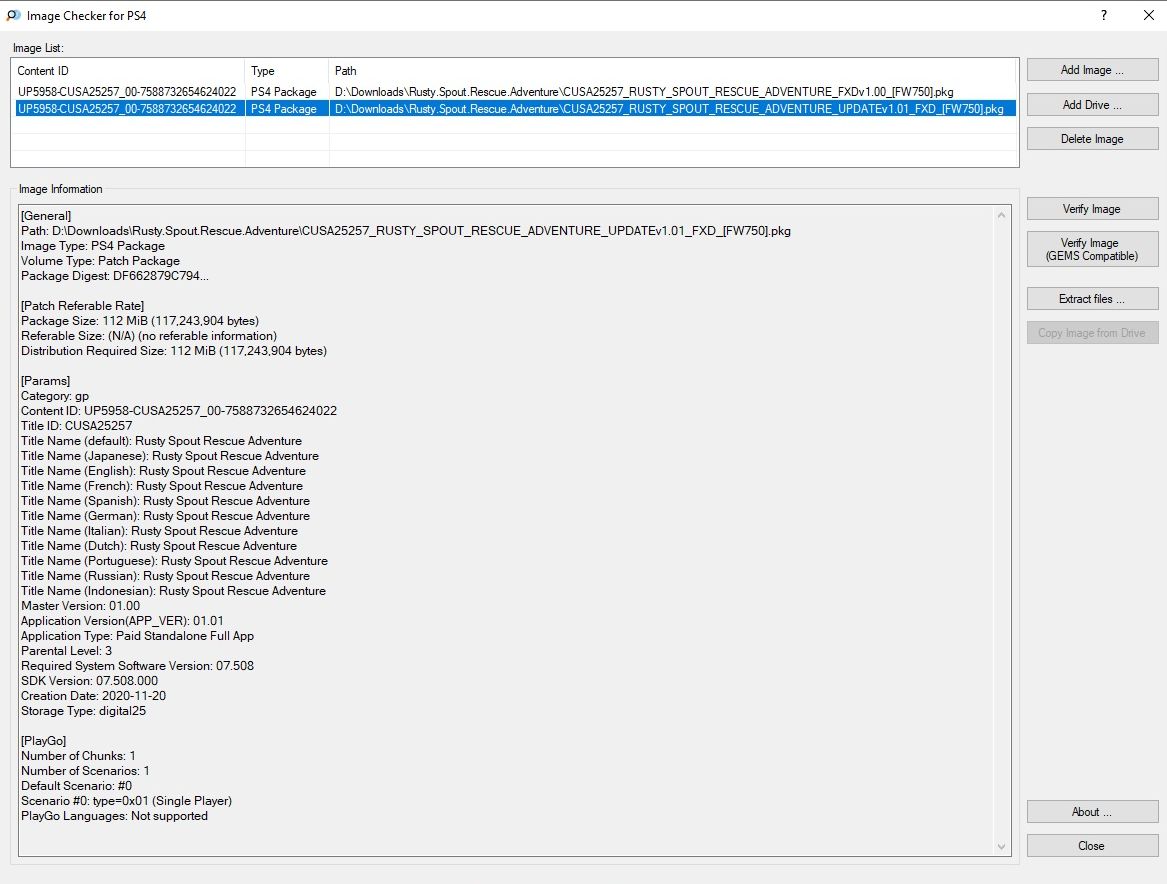Click the Path column header
Viewport: 1167px width, 884px height.
[670, 71]
